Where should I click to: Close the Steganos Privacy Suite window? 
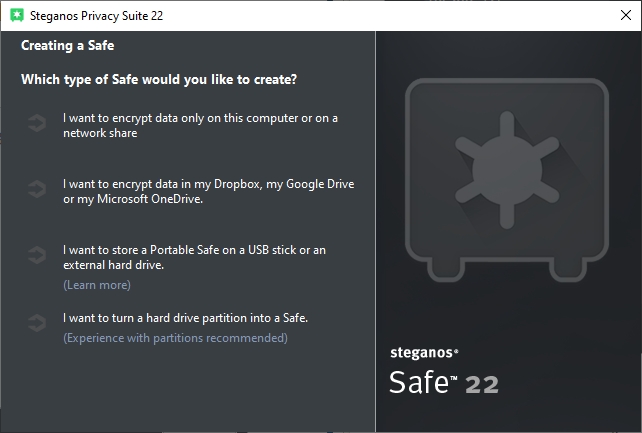pyautogui.click(x=625, y=15)
